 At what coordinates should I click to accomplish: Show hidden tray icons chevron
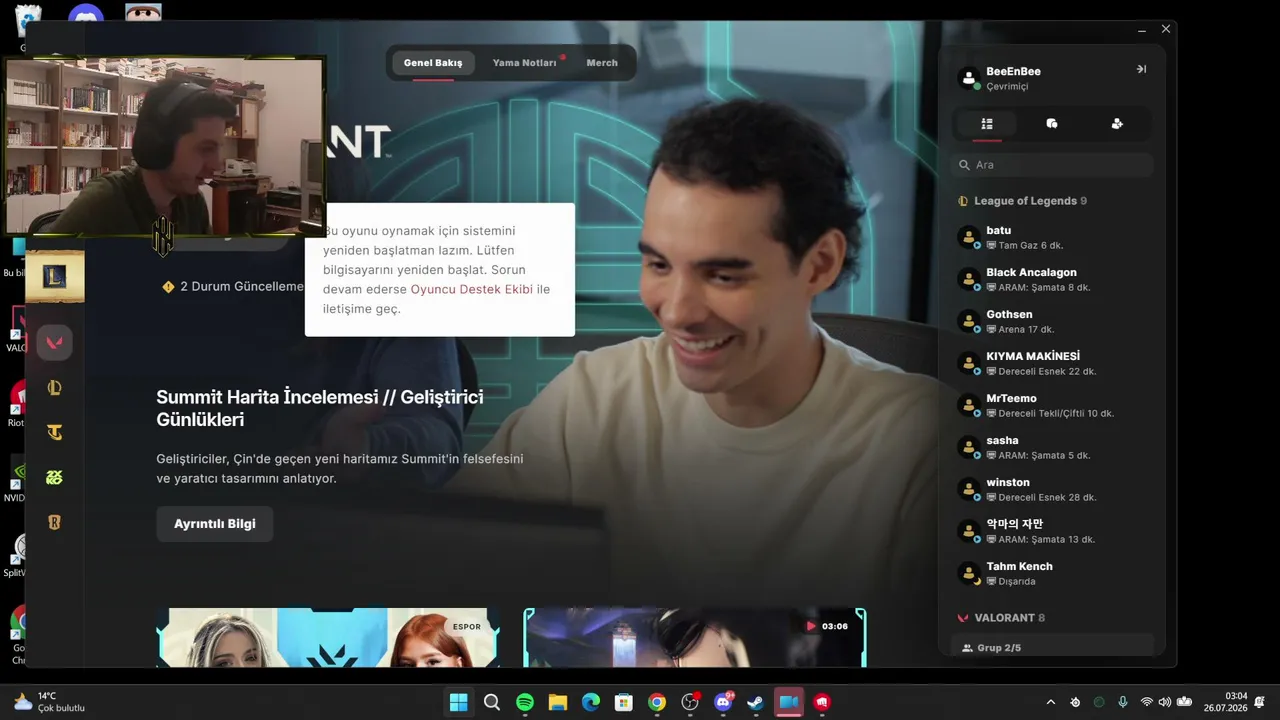(x=1050, y=702)
